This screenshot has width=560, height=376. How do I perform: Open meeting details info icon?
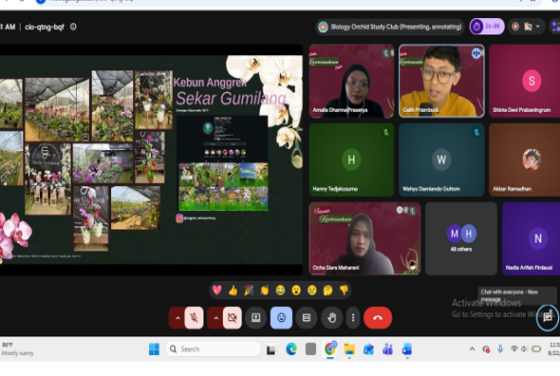(x=73, y=27)
